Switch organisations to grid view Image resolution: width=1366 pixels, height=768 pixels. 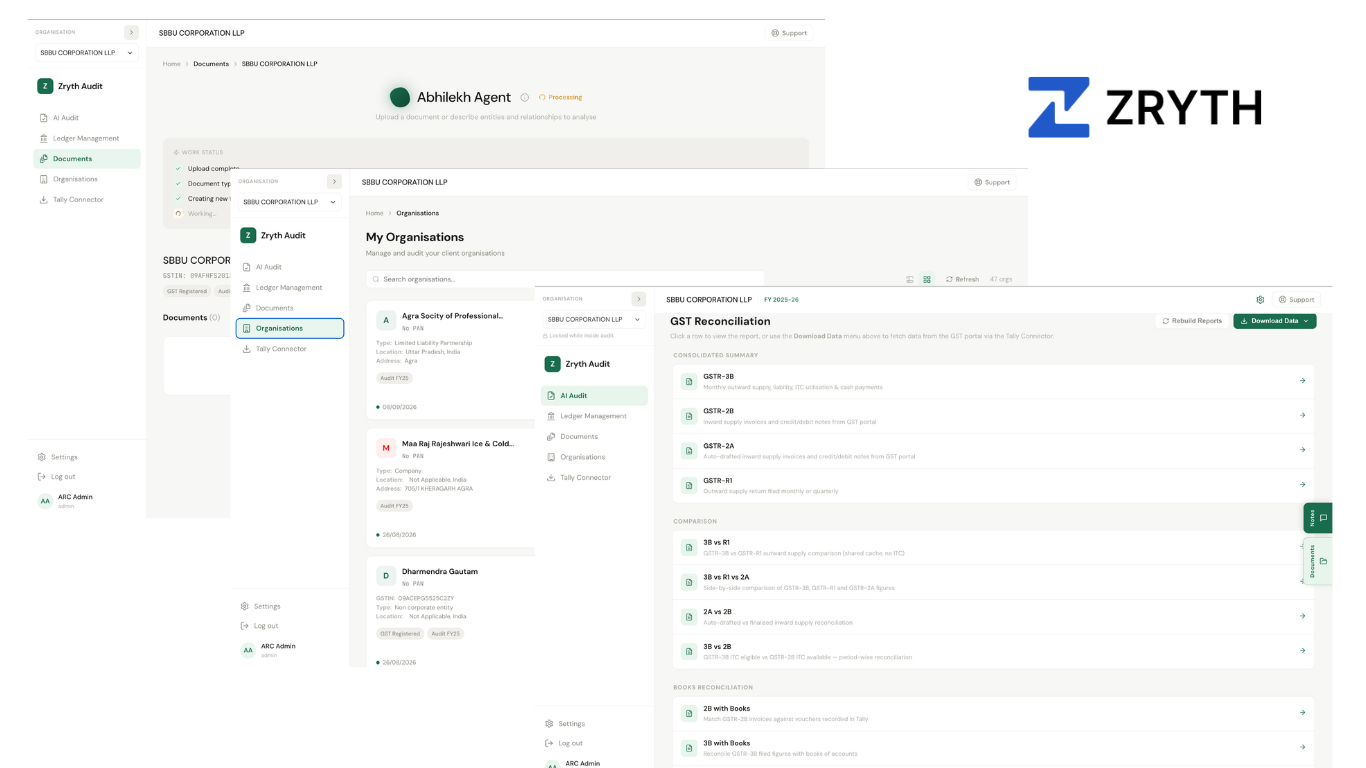click(x=927, y=280)
